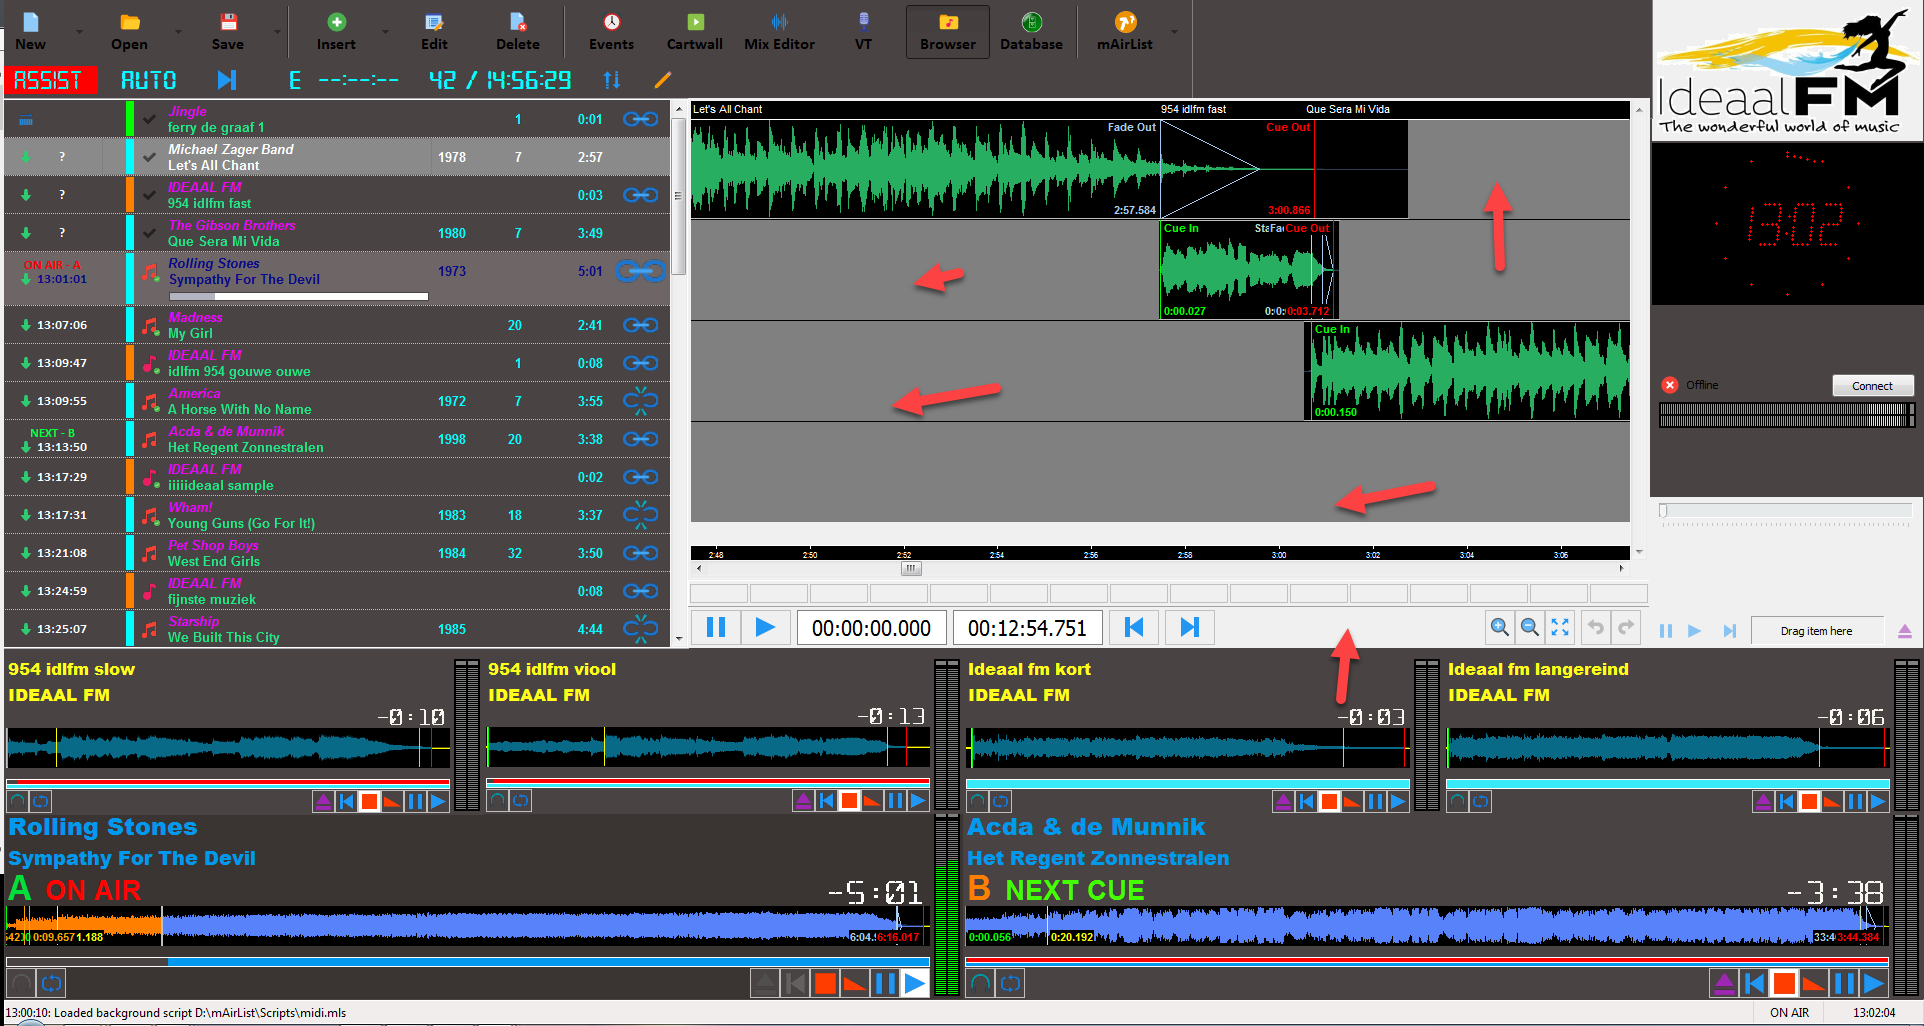Image resolution: width=1924 pixels, height=1026 pixels.
Task: Toggle the Browser panel button
Action: [x=948, y=31]
